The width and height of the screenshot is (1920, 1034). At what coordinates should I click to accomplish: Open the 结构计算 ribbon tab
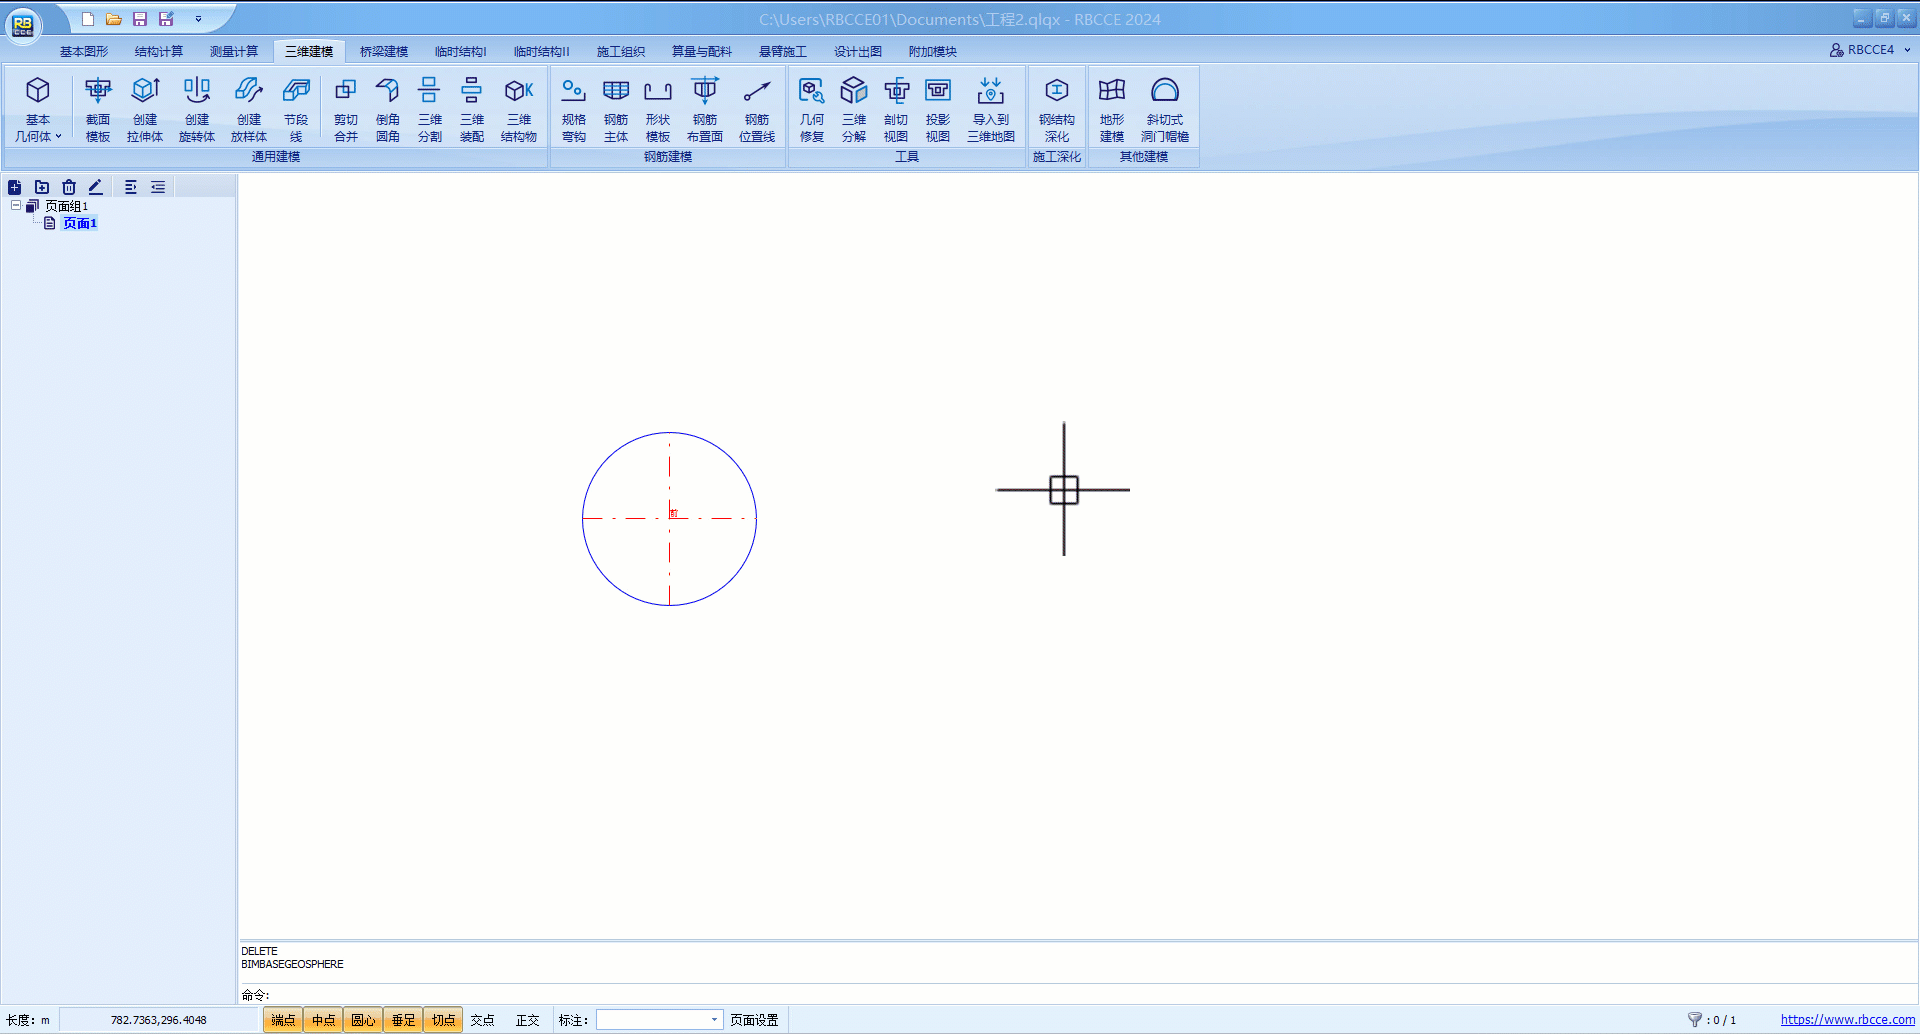(159, 51)
